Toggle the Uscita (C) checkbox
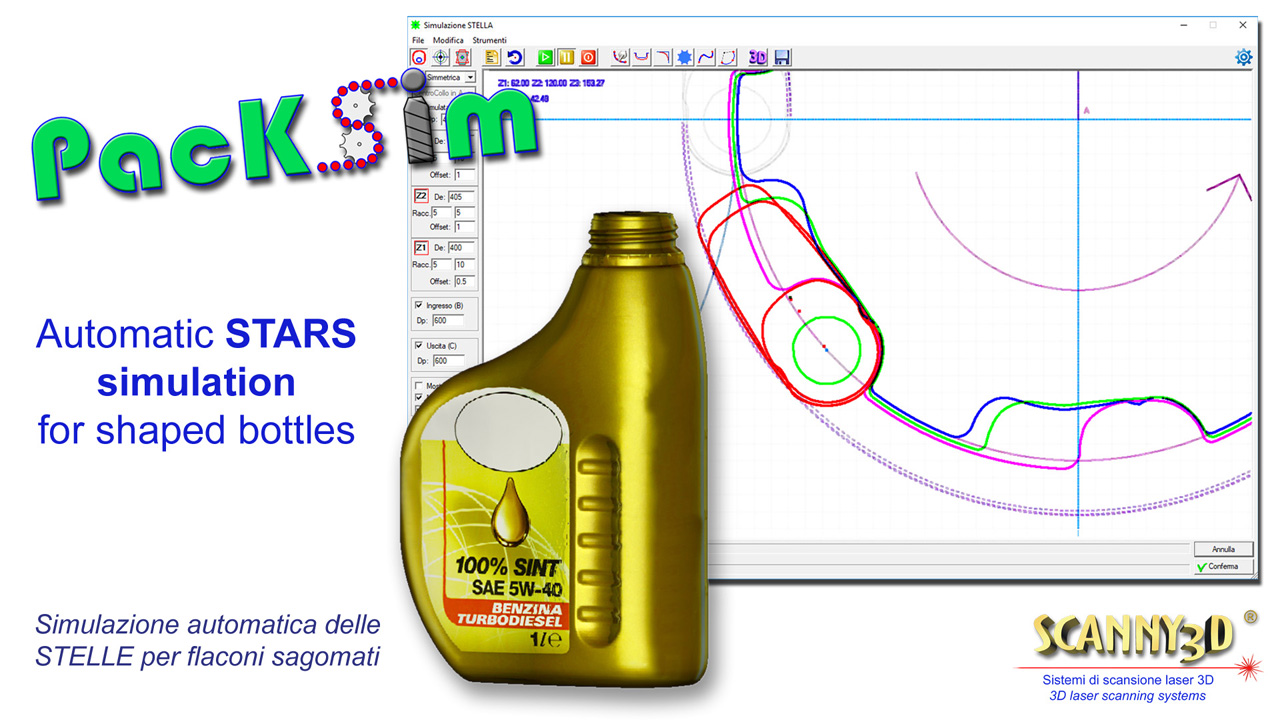The height and width of the screenshot is (720, 1280). (419, 345)
